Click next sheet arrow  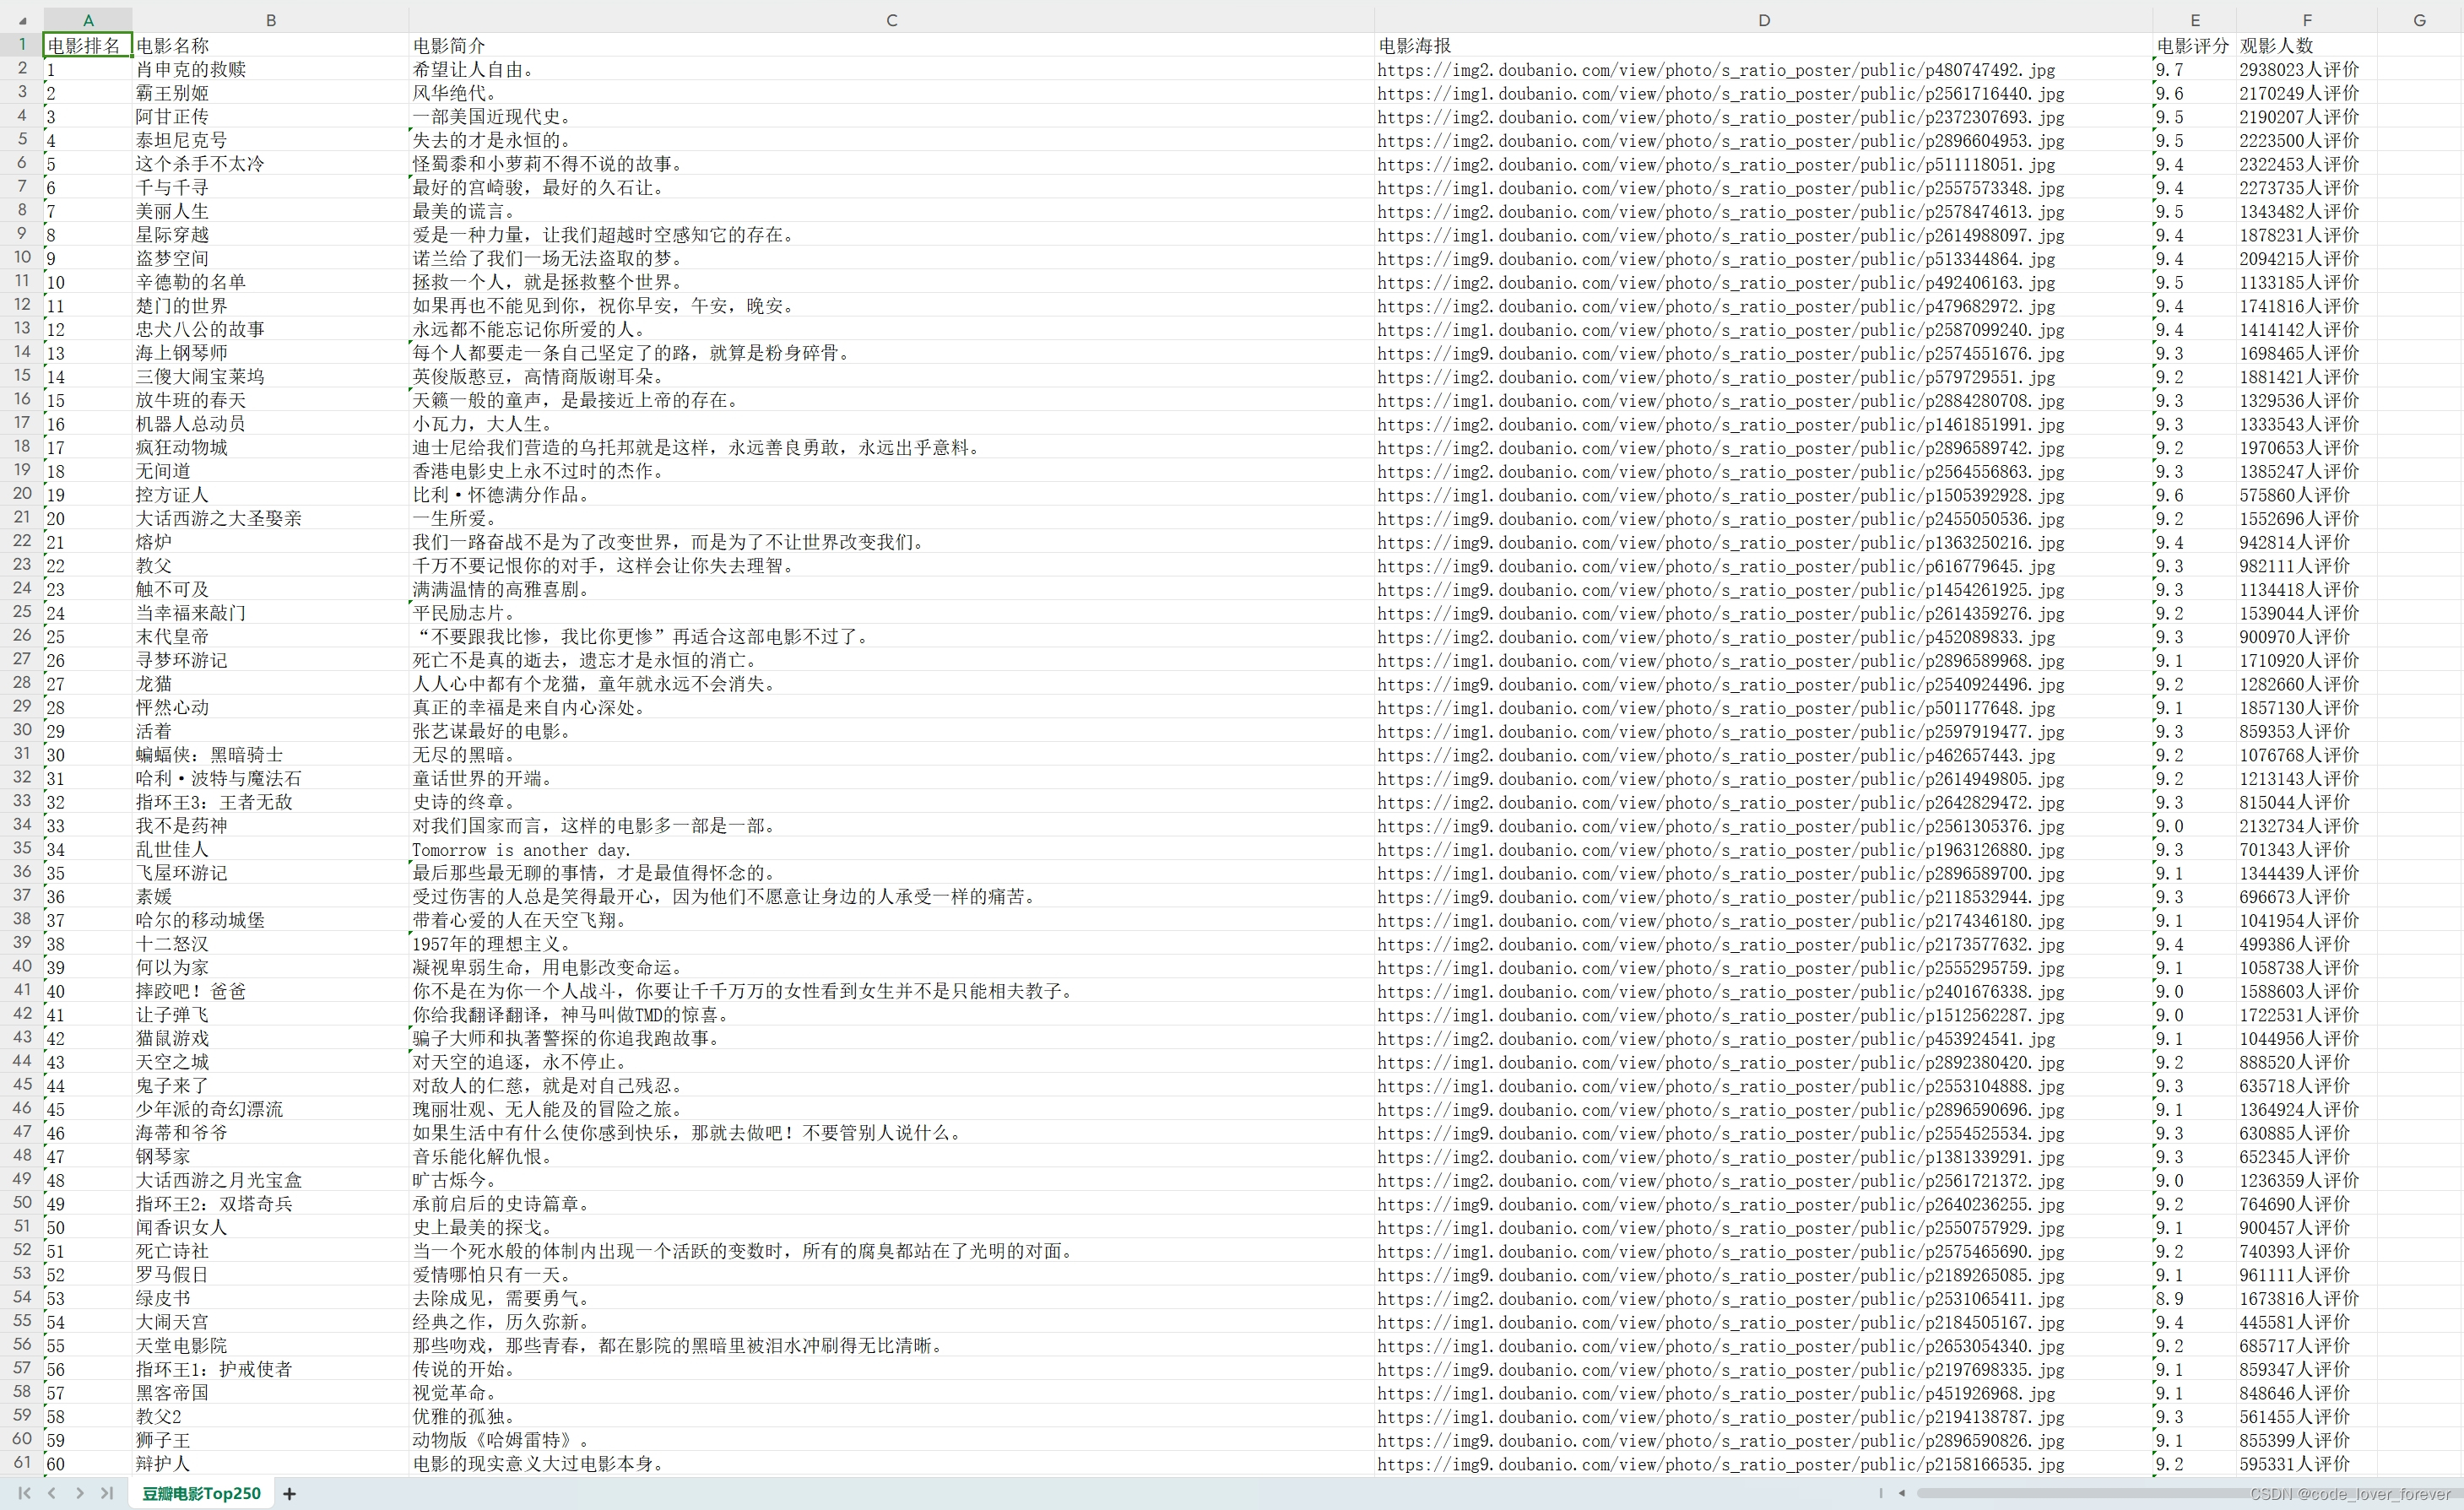[79, 1493]
